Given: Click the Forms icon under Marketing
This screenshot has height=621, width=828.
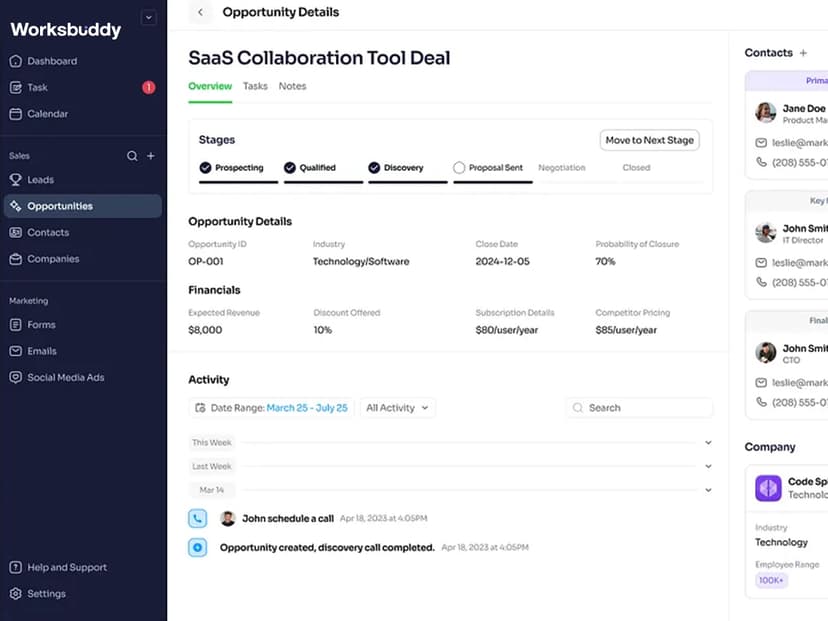Looking at the screenshot, I should click(x=16, y=325).
